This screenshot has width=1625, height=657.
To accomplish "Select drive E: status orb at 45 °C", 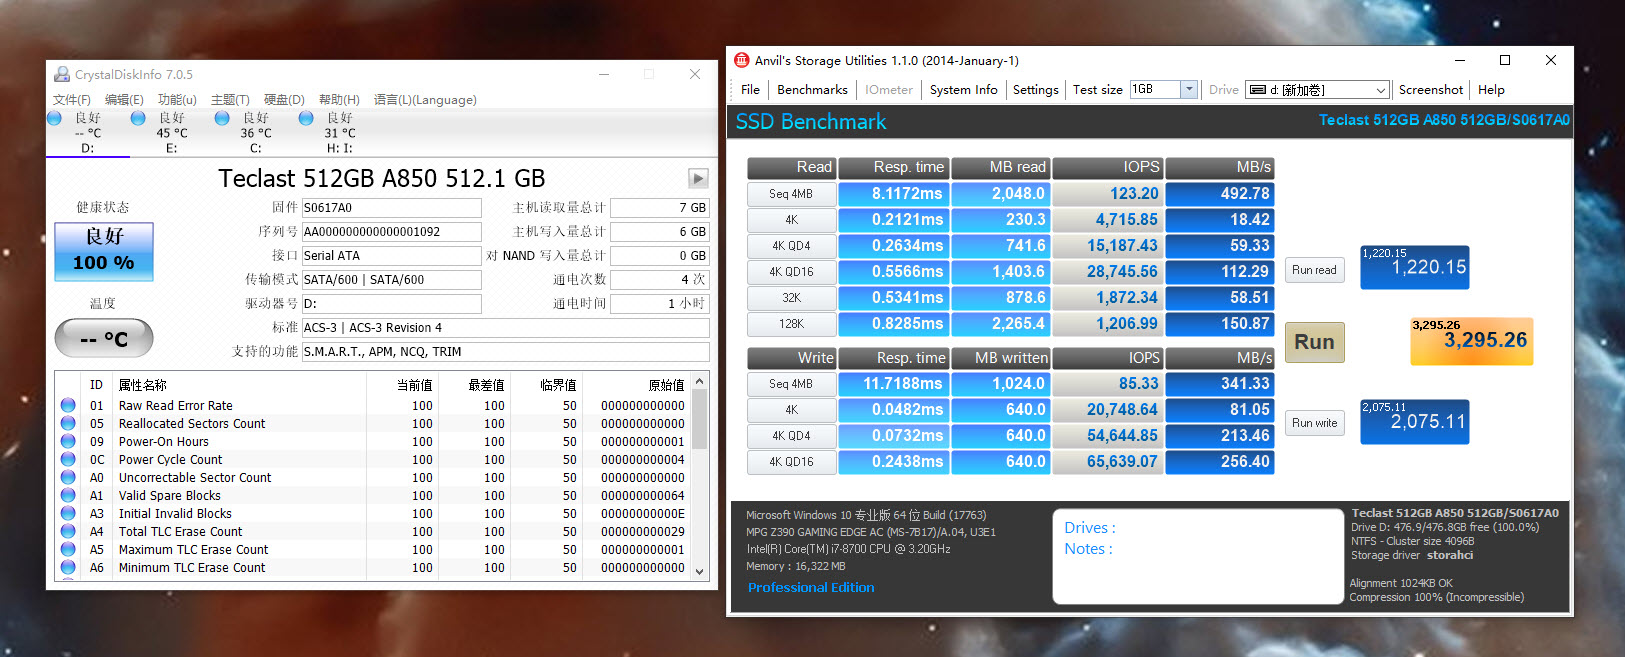I will click(x=139, y=119).
